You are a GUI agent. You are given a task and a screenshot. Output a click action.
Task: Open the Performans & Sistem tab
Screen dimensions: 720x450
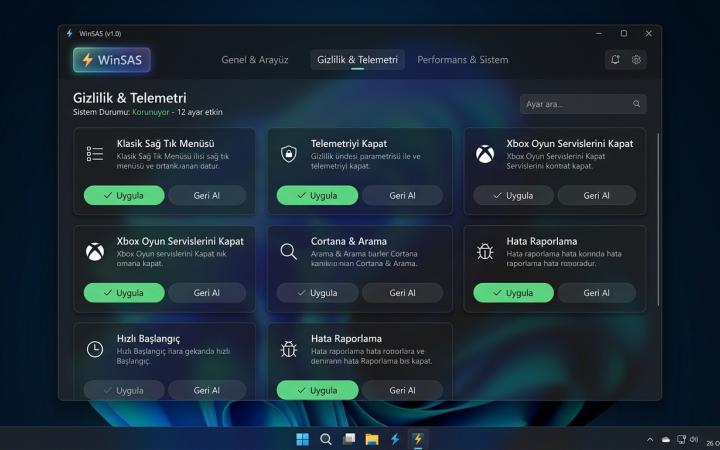click(462, 60)
